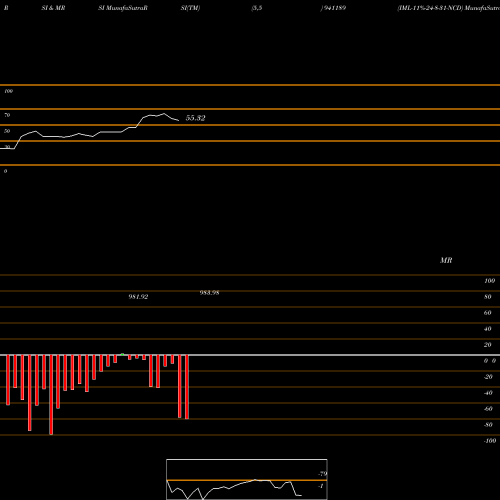Image resolution: width=500 pixels, height=500 pixels.
Task: Click the MR axis label 60
Action: 488,313
